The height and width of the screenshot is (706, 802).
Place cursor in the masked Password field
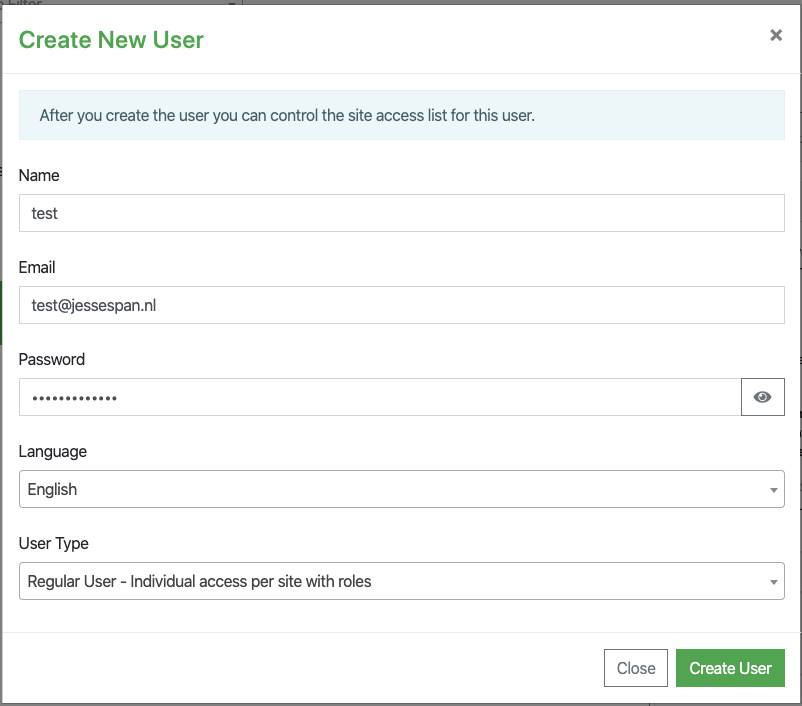pyautogui.click(x=380, y=397)
